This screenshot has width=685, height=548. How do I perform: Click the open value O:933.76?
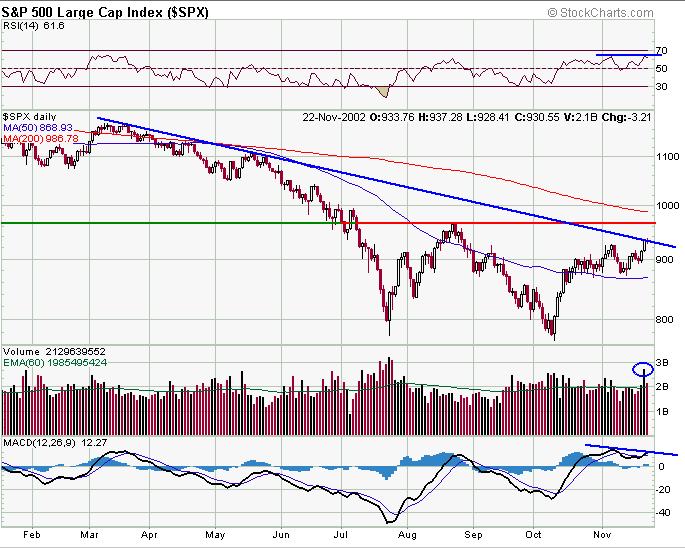(x=392, y=117)
